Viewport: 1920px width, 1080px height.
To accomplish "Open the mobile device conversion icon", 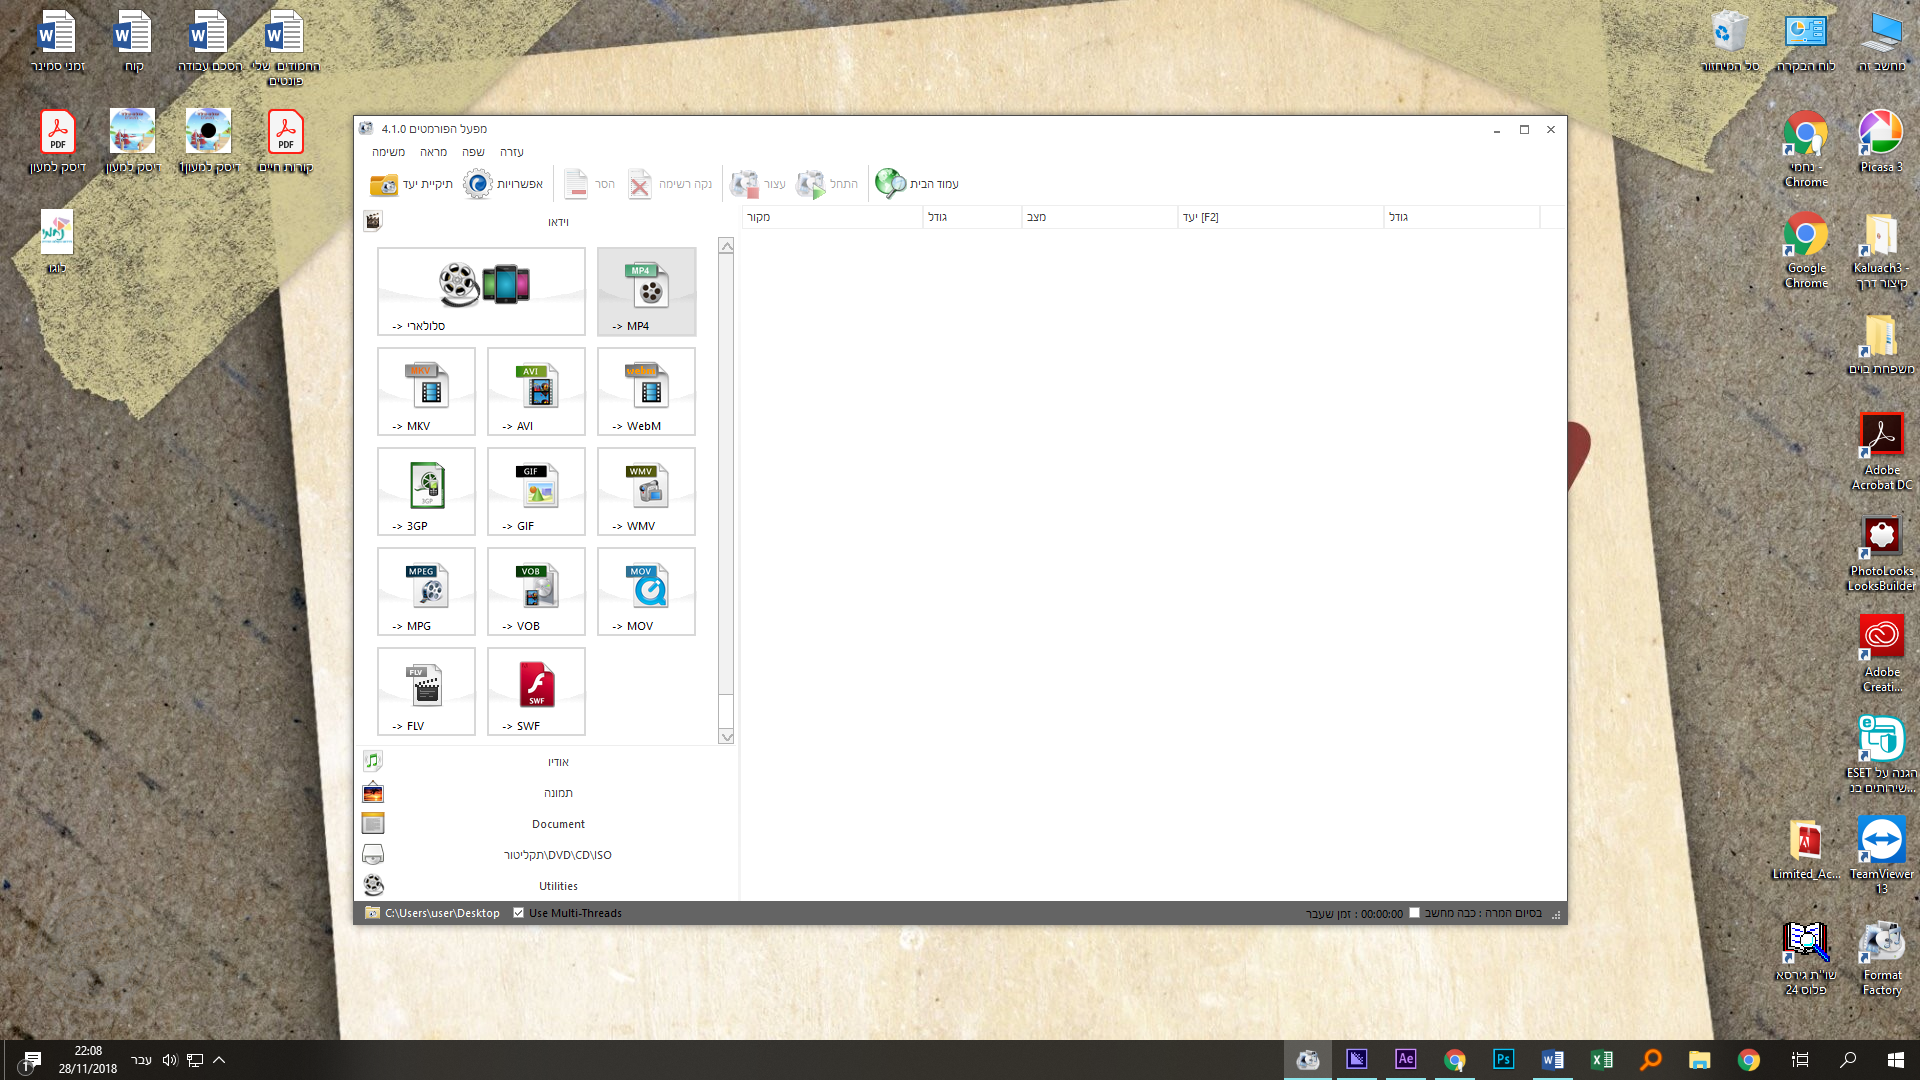I will [x=481, y=291].
